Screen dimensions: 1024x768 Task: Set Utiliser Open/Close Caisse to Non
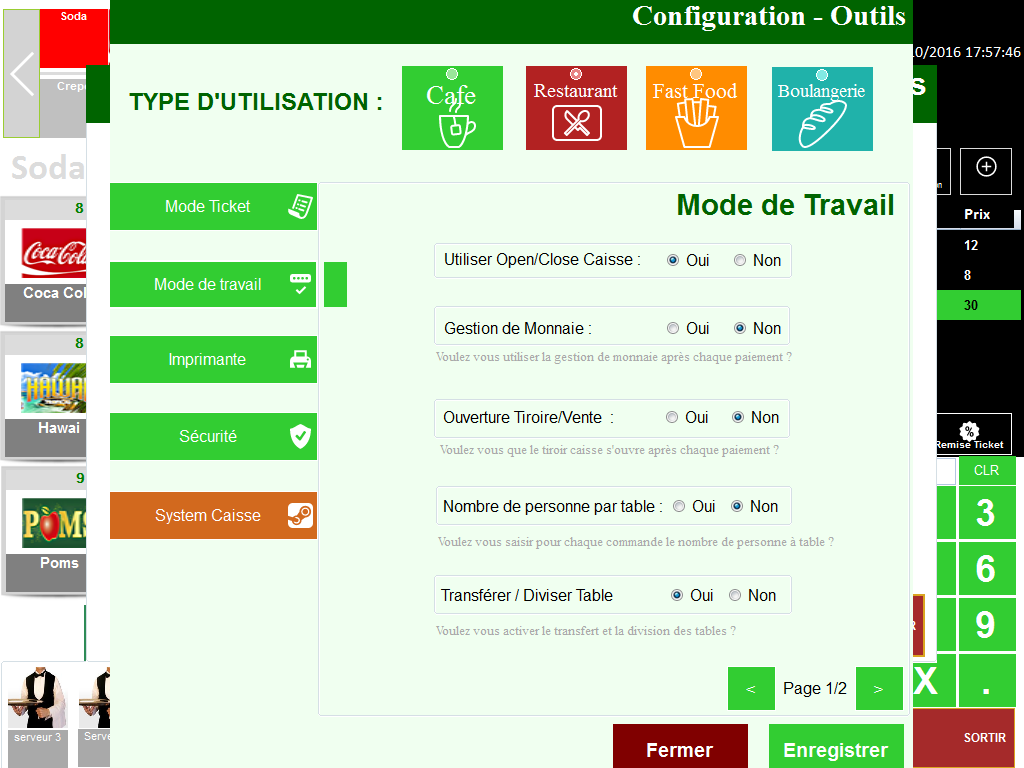[739, 260]
